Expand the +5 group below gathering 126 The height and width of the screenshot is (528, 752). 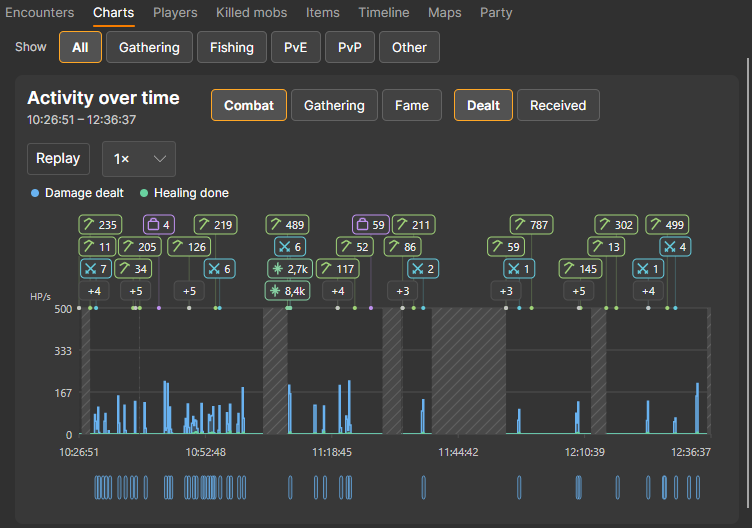(189, 291)
